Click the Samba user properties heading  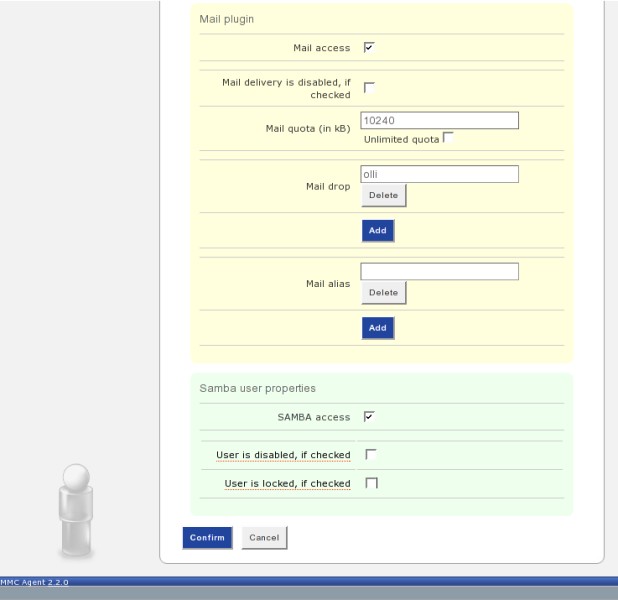pyautogui.click(x=258, y=388)
